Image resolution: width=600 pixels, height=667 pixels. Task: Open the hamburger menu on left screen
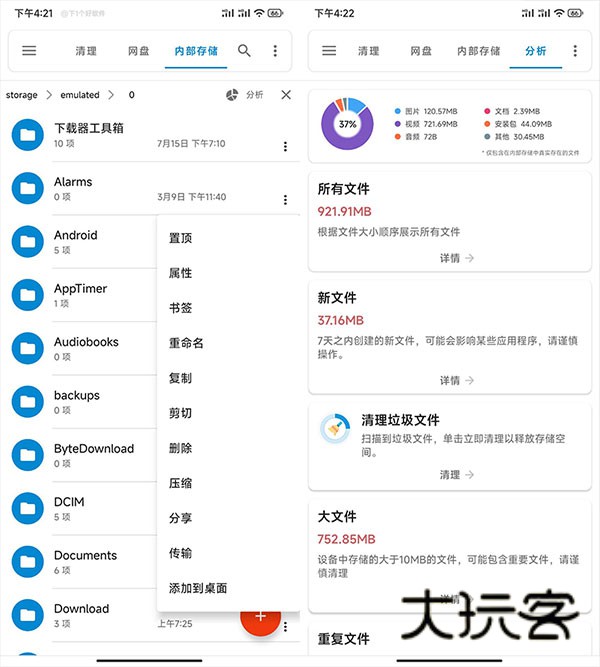(x=29, y=51)
